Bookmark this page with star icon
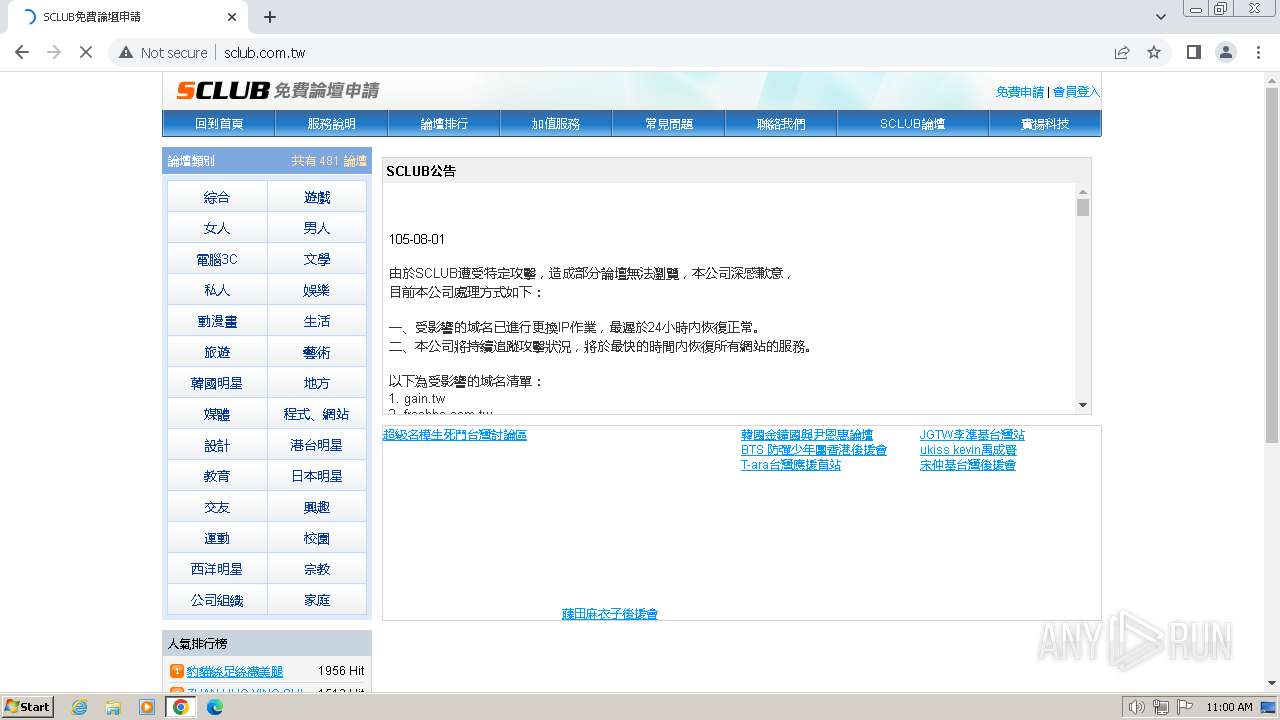This screenshot has width=1280, height=720. (x=1154, y=53)
